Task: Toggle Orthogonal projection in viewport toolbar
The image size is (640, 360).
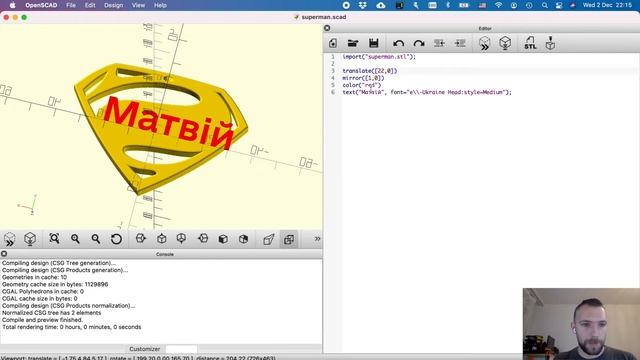Action: pos(289,239)
